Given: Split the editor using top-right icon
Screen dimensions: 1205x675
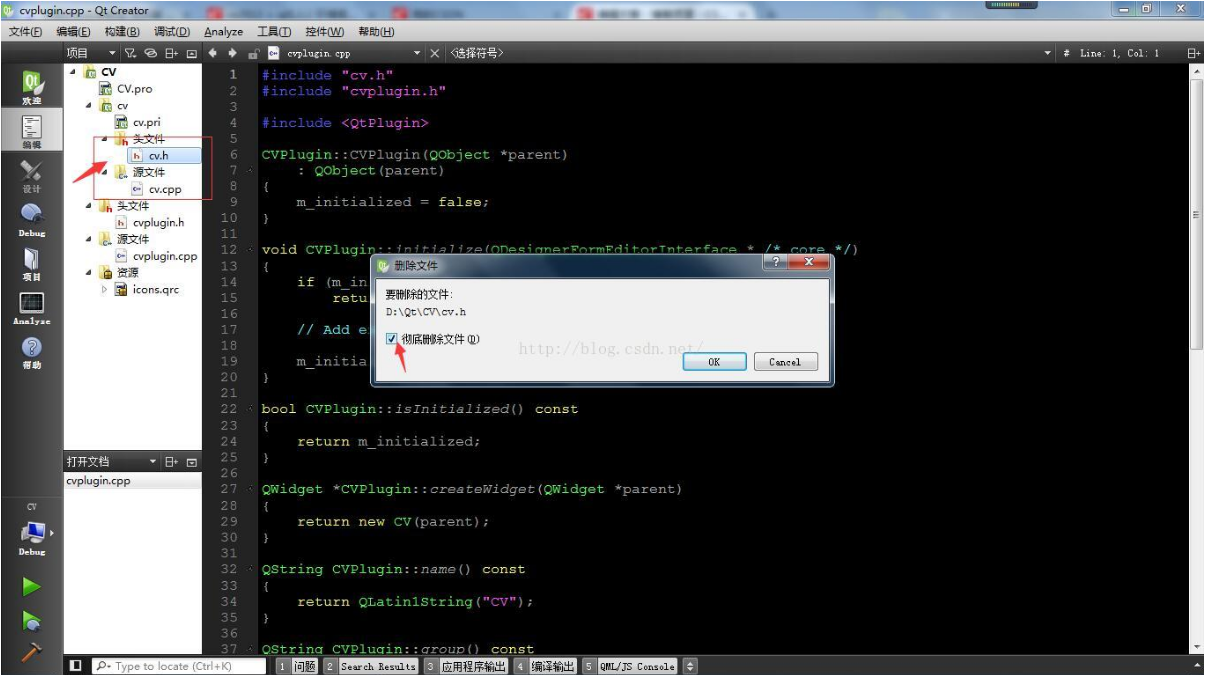Looking at the screenshot, I should 1194,53.
